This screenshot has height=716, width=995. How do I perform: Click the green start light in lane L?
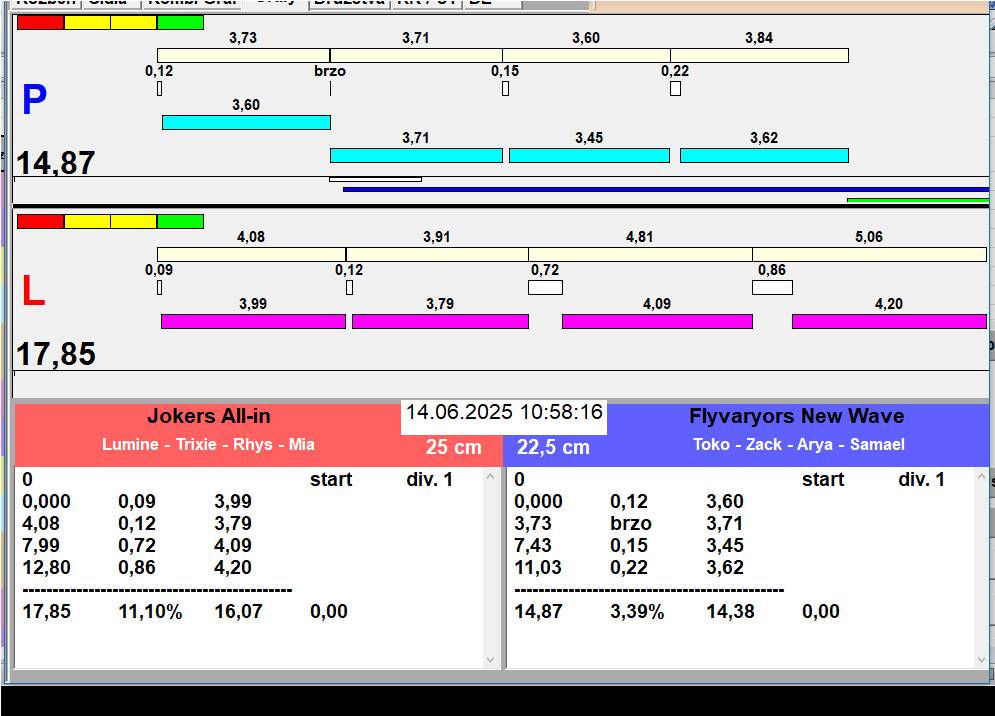coord(180,221)
